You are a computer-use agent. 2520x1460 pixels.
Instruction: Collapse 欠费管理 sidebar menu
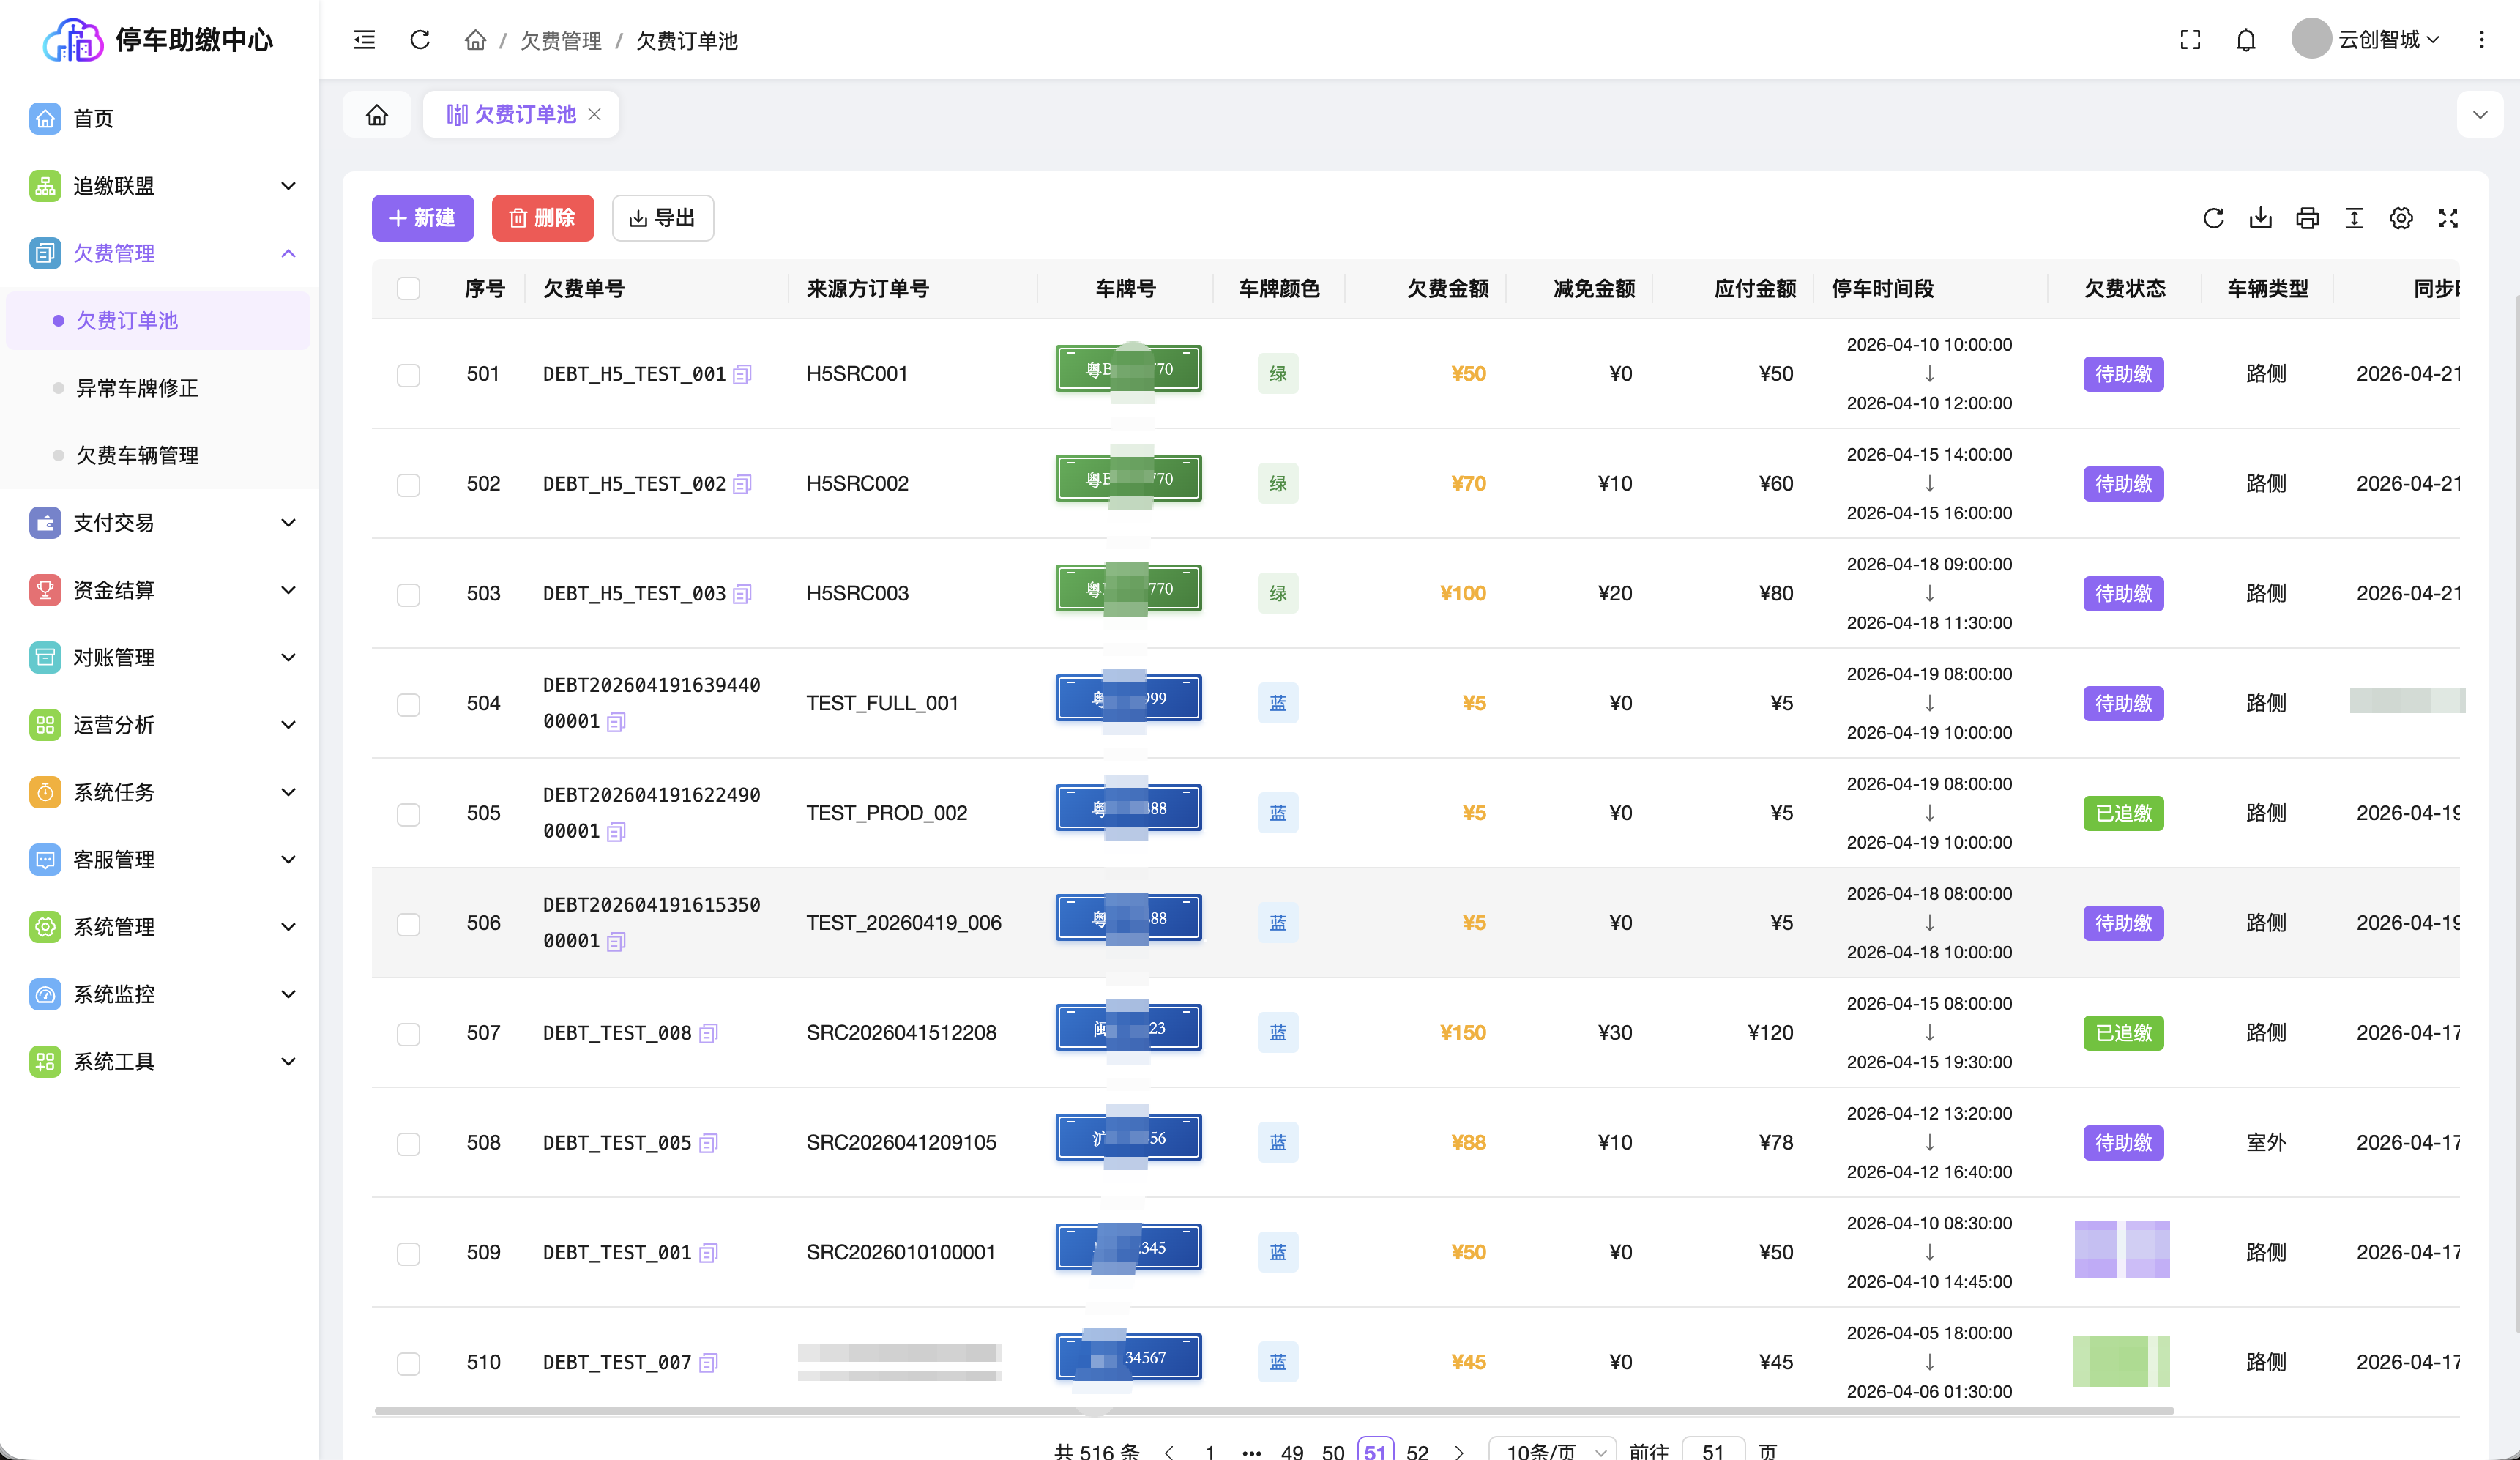(x=160, y=253)
